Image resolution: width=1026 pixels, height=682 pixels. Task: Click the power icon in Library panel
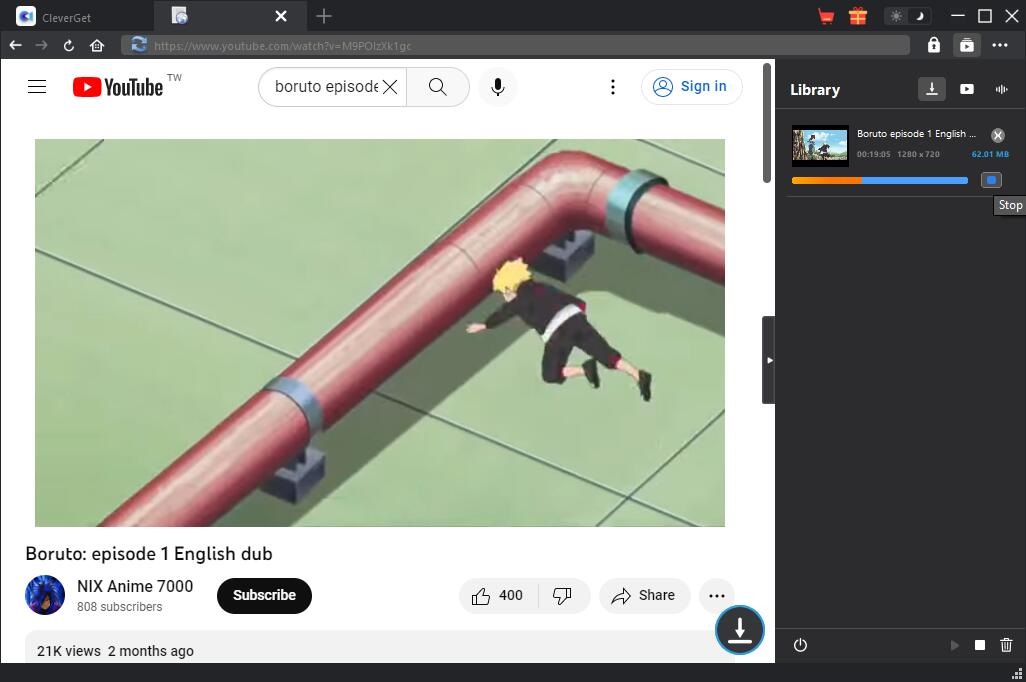[x=800, y=645]
